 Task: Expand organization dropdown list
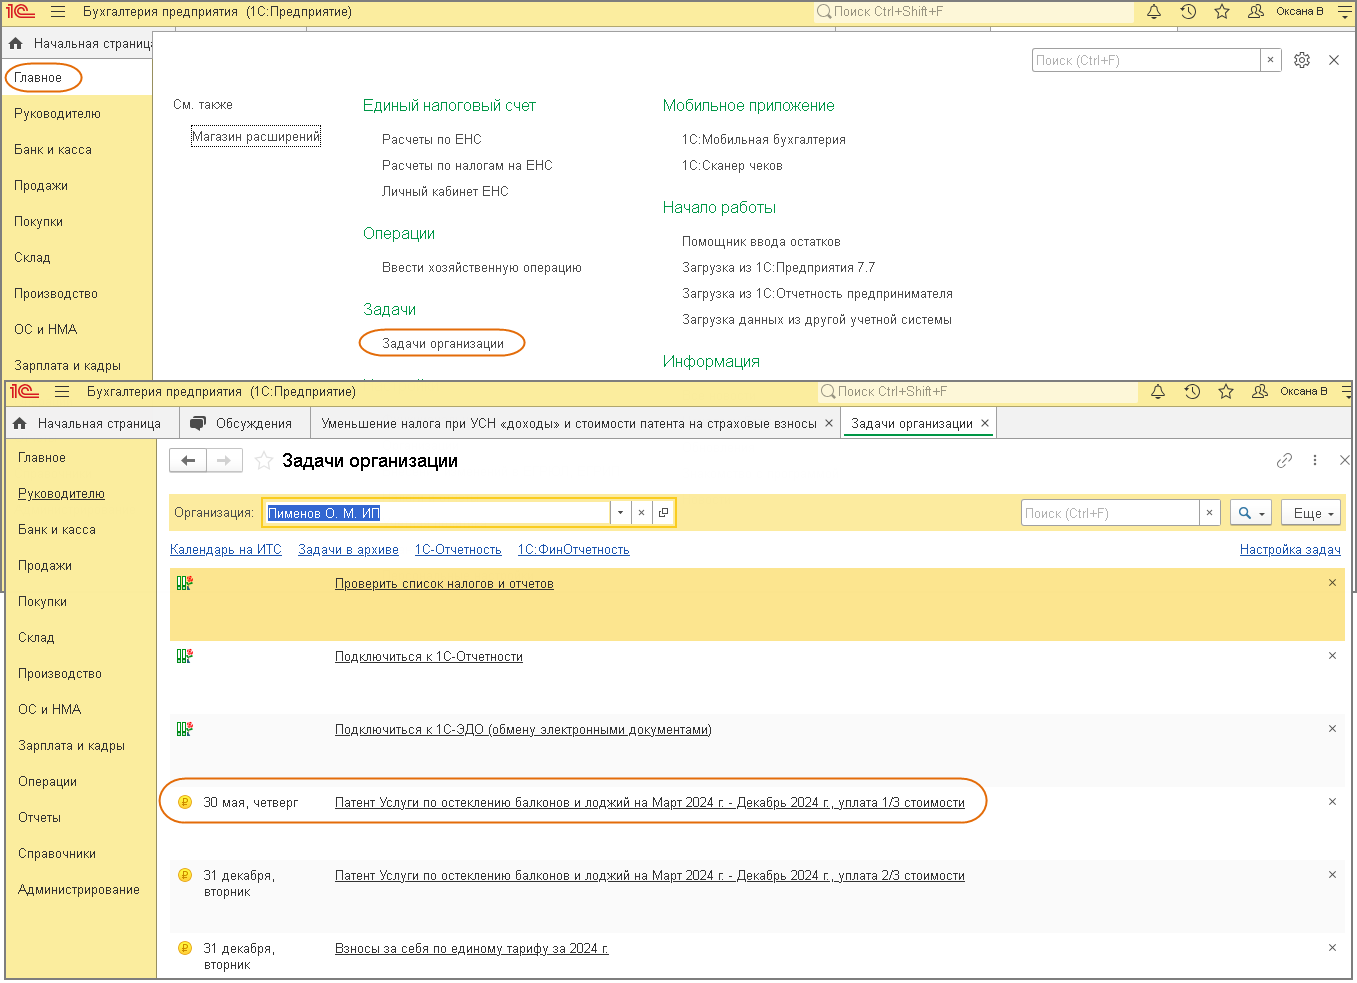[620, 513]
